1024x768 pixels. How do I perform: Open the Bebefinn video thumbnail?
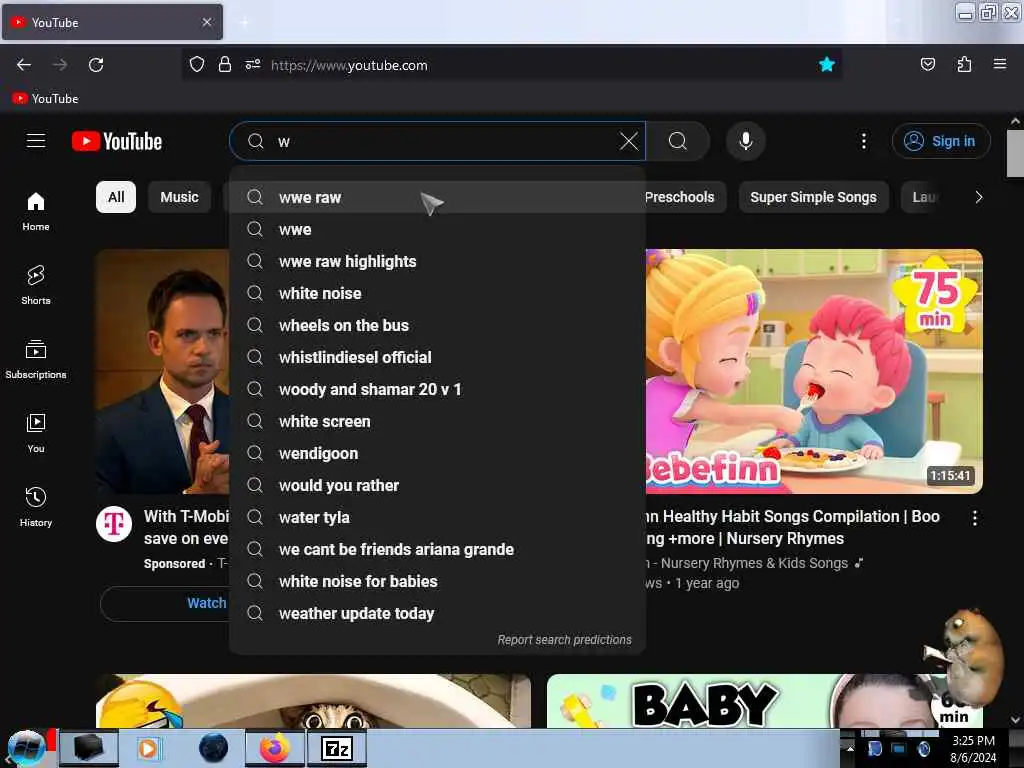coord(814,371)
